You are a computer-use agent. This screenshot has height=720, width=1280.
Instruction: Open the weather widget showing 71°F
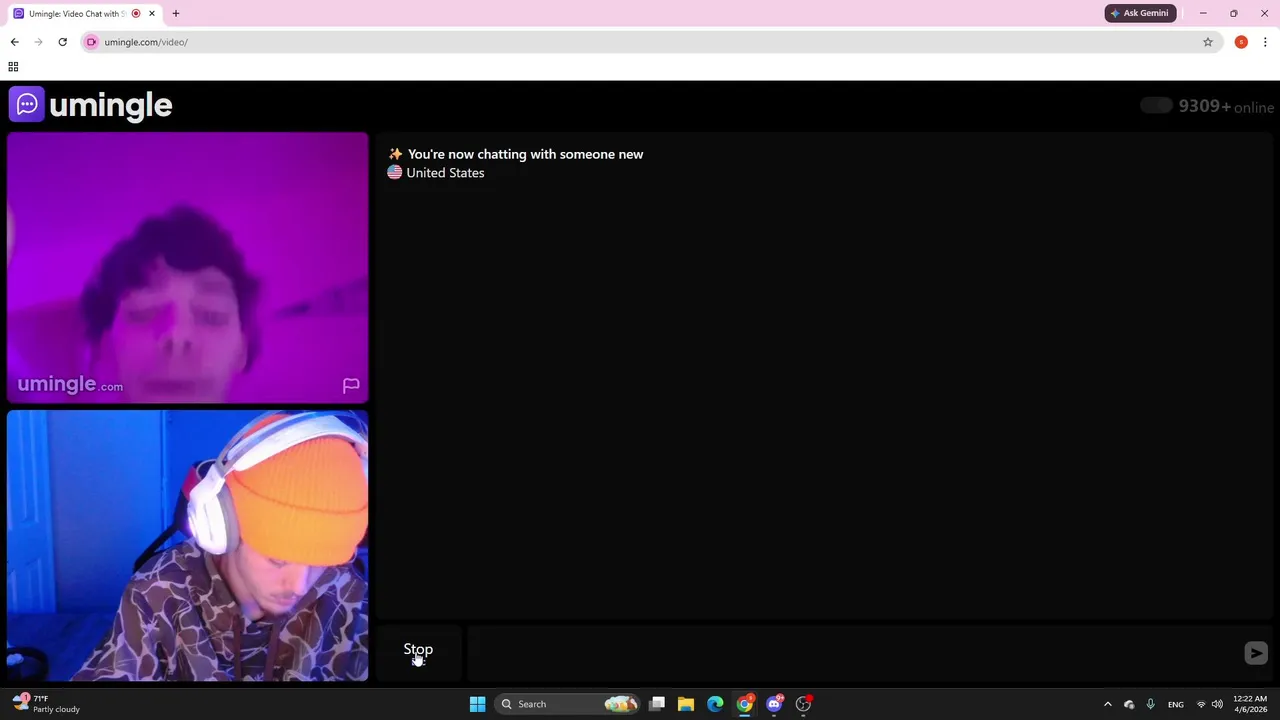pyautogui.click(x=47, y=704)
